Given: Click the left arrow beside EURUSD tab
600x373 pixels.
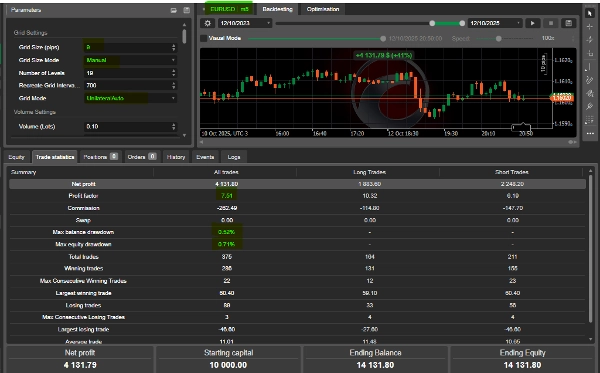Looking at the screenshot, I should 203,9.
